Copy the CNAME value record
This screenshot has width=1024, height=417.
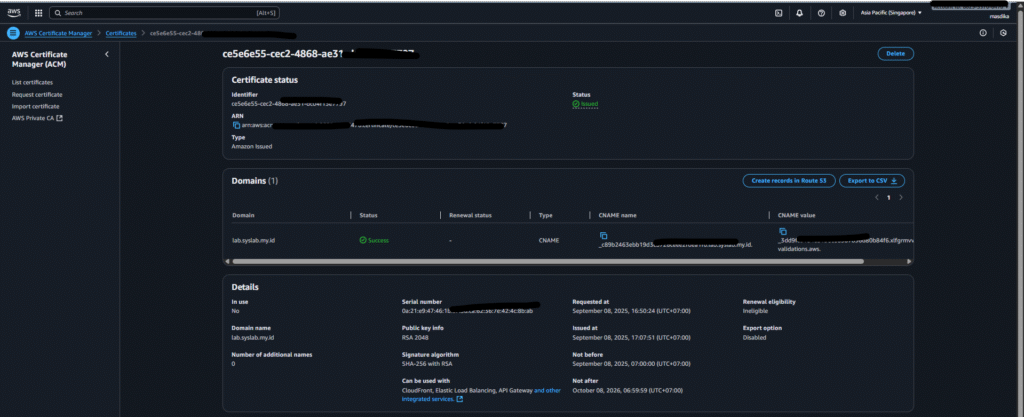point(782,231)
